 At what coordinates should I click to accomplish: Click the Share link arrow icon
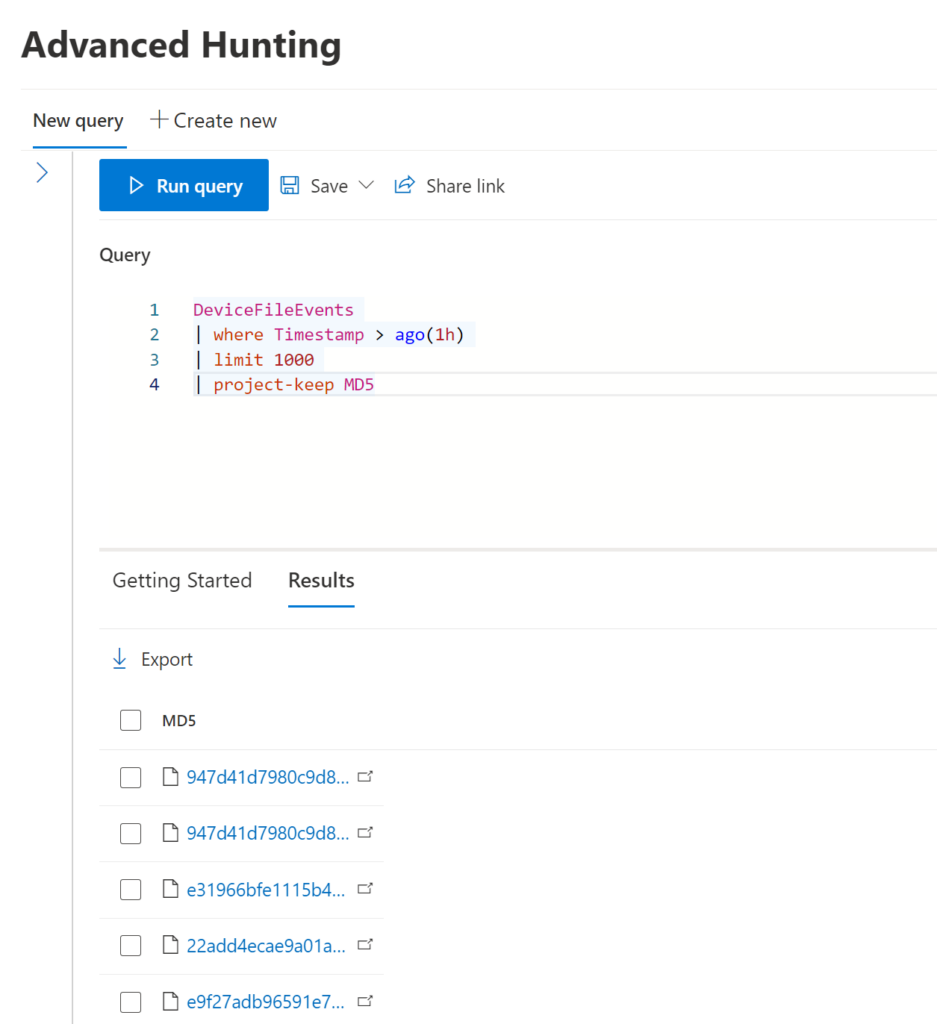[404, 185]
